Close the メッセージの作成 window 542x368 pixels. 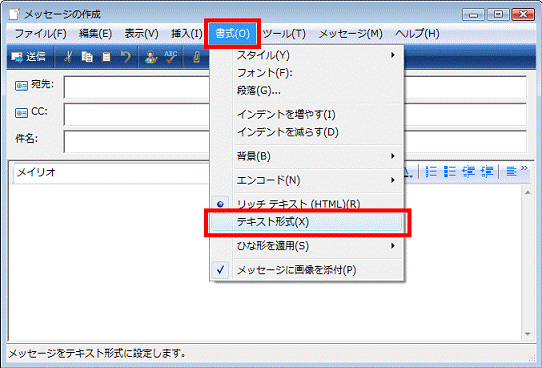click(x=523, y=14)
